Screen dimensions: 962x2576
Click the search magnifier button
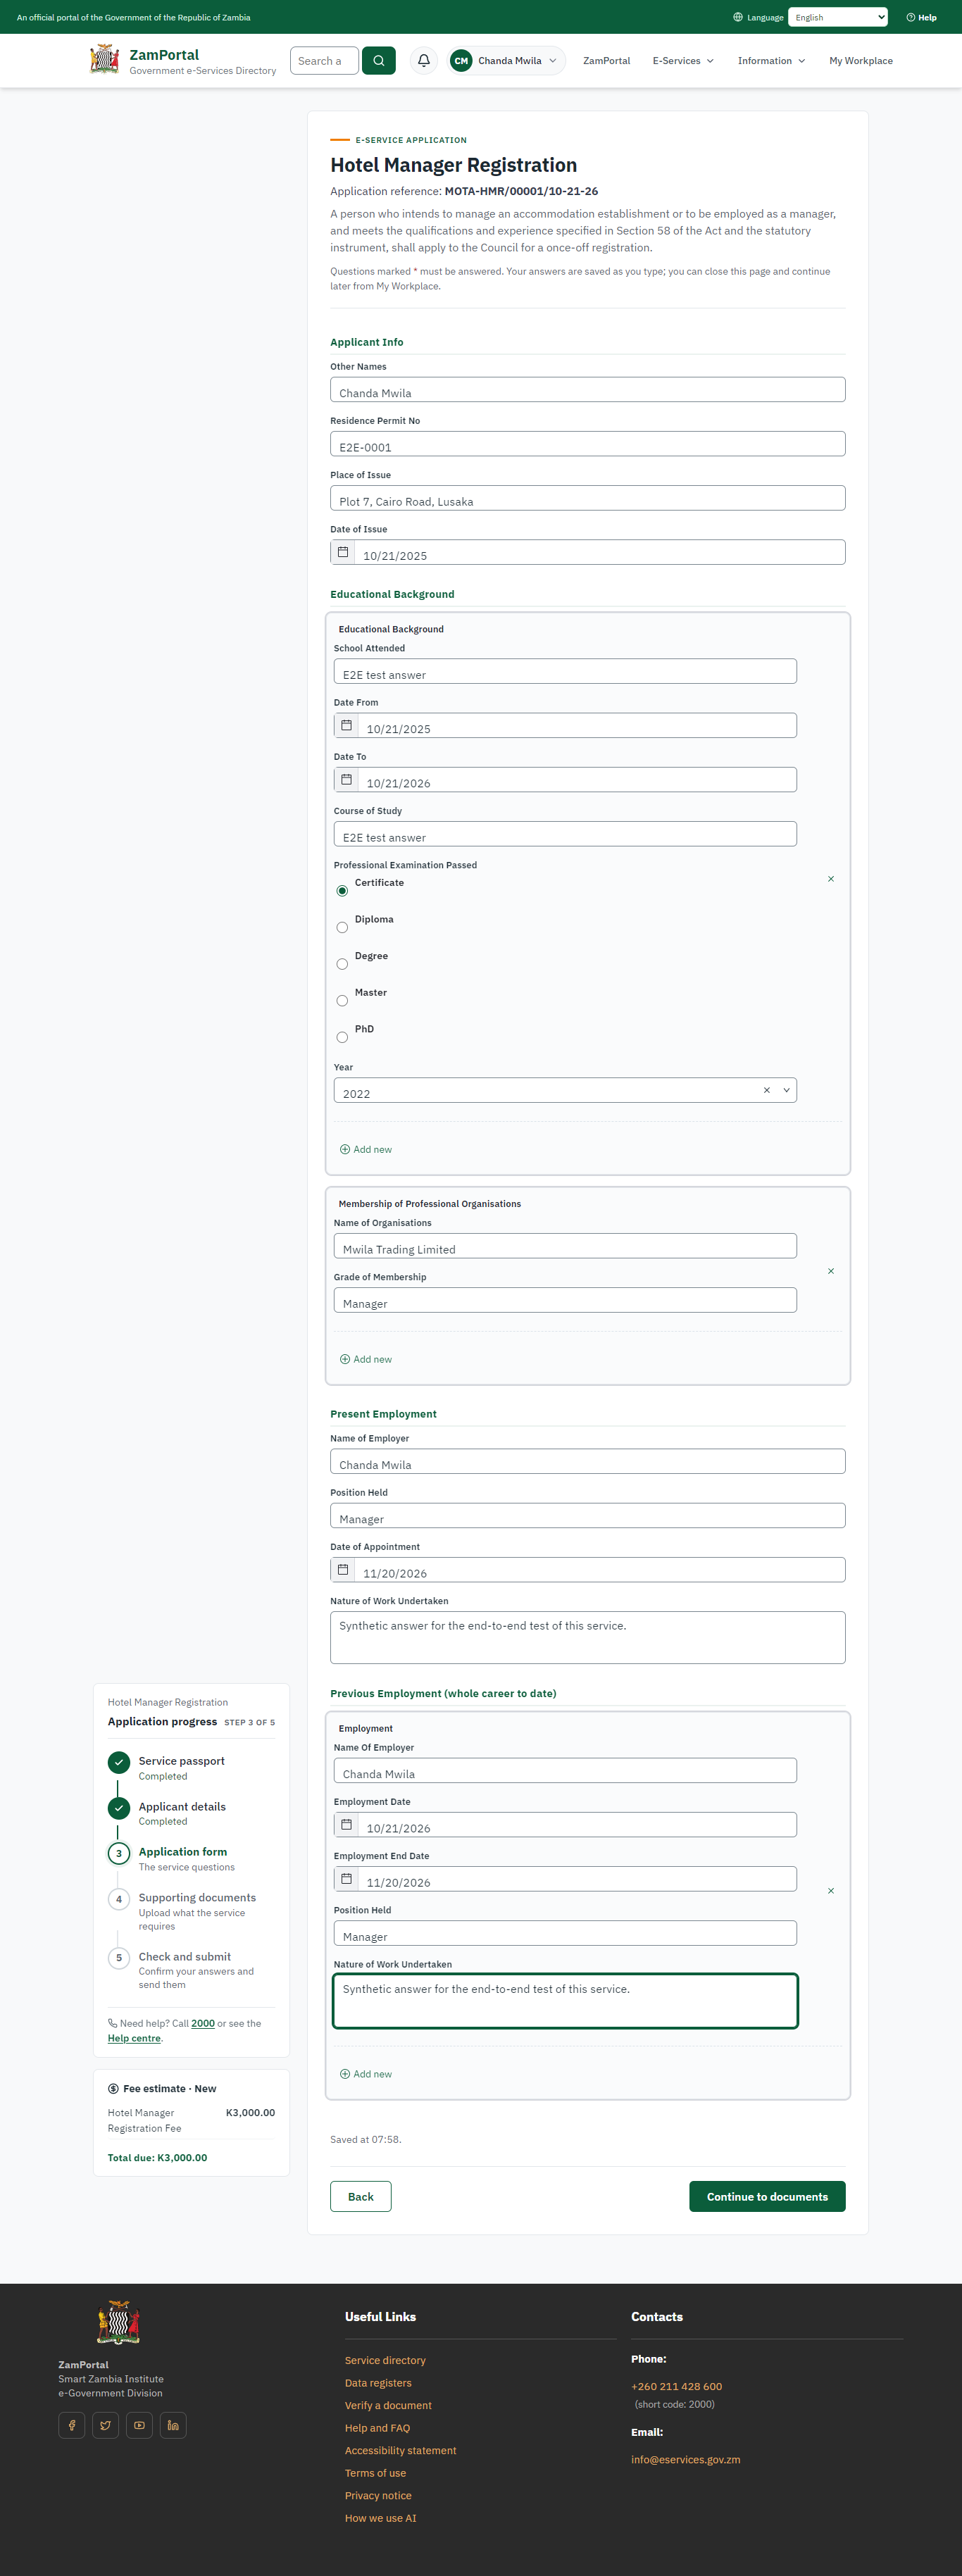[x=378, y=61]
